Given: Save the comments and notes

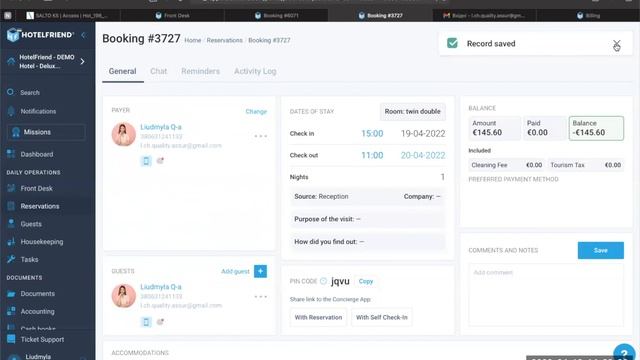Looking at the screenshot, I should click(600, 251).
